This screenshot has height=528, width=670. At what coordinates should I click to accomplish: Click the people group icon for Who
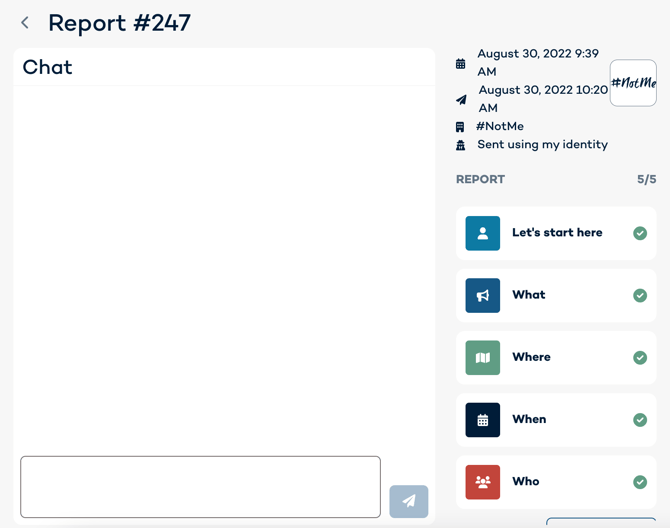click(482, 482)
